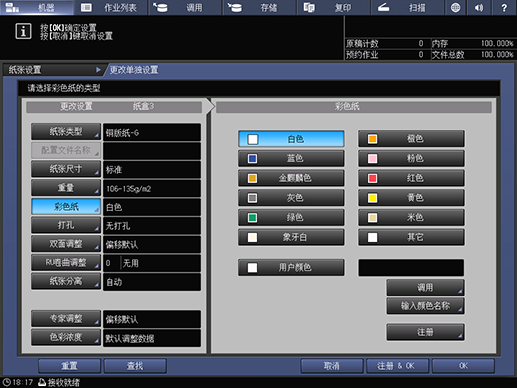Click the 取消 cancel button
Viewport: 517px width, 388px height.
[x=332, y=366]
